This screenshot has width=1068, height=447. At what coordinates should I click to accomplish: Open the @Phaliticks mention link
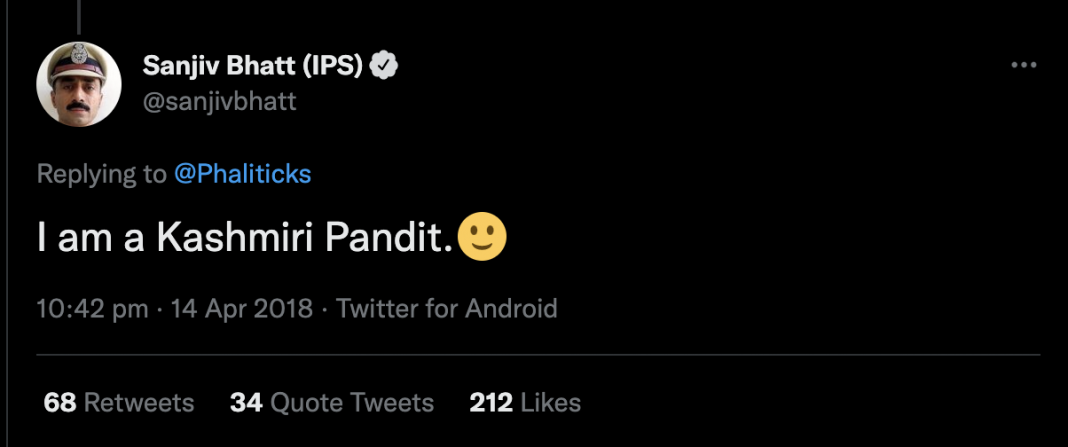(243, 174)
